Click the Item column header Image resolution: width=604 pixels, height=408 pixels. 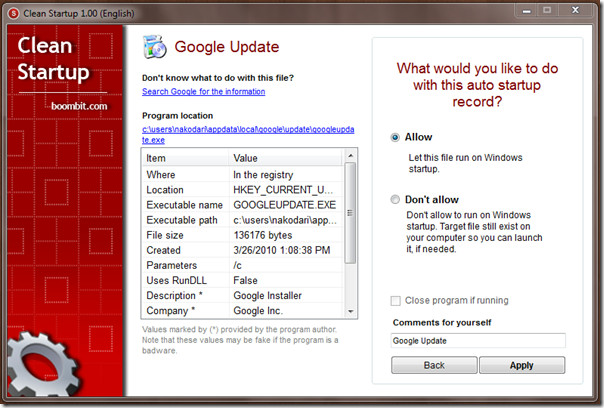[x=185, y=158]
